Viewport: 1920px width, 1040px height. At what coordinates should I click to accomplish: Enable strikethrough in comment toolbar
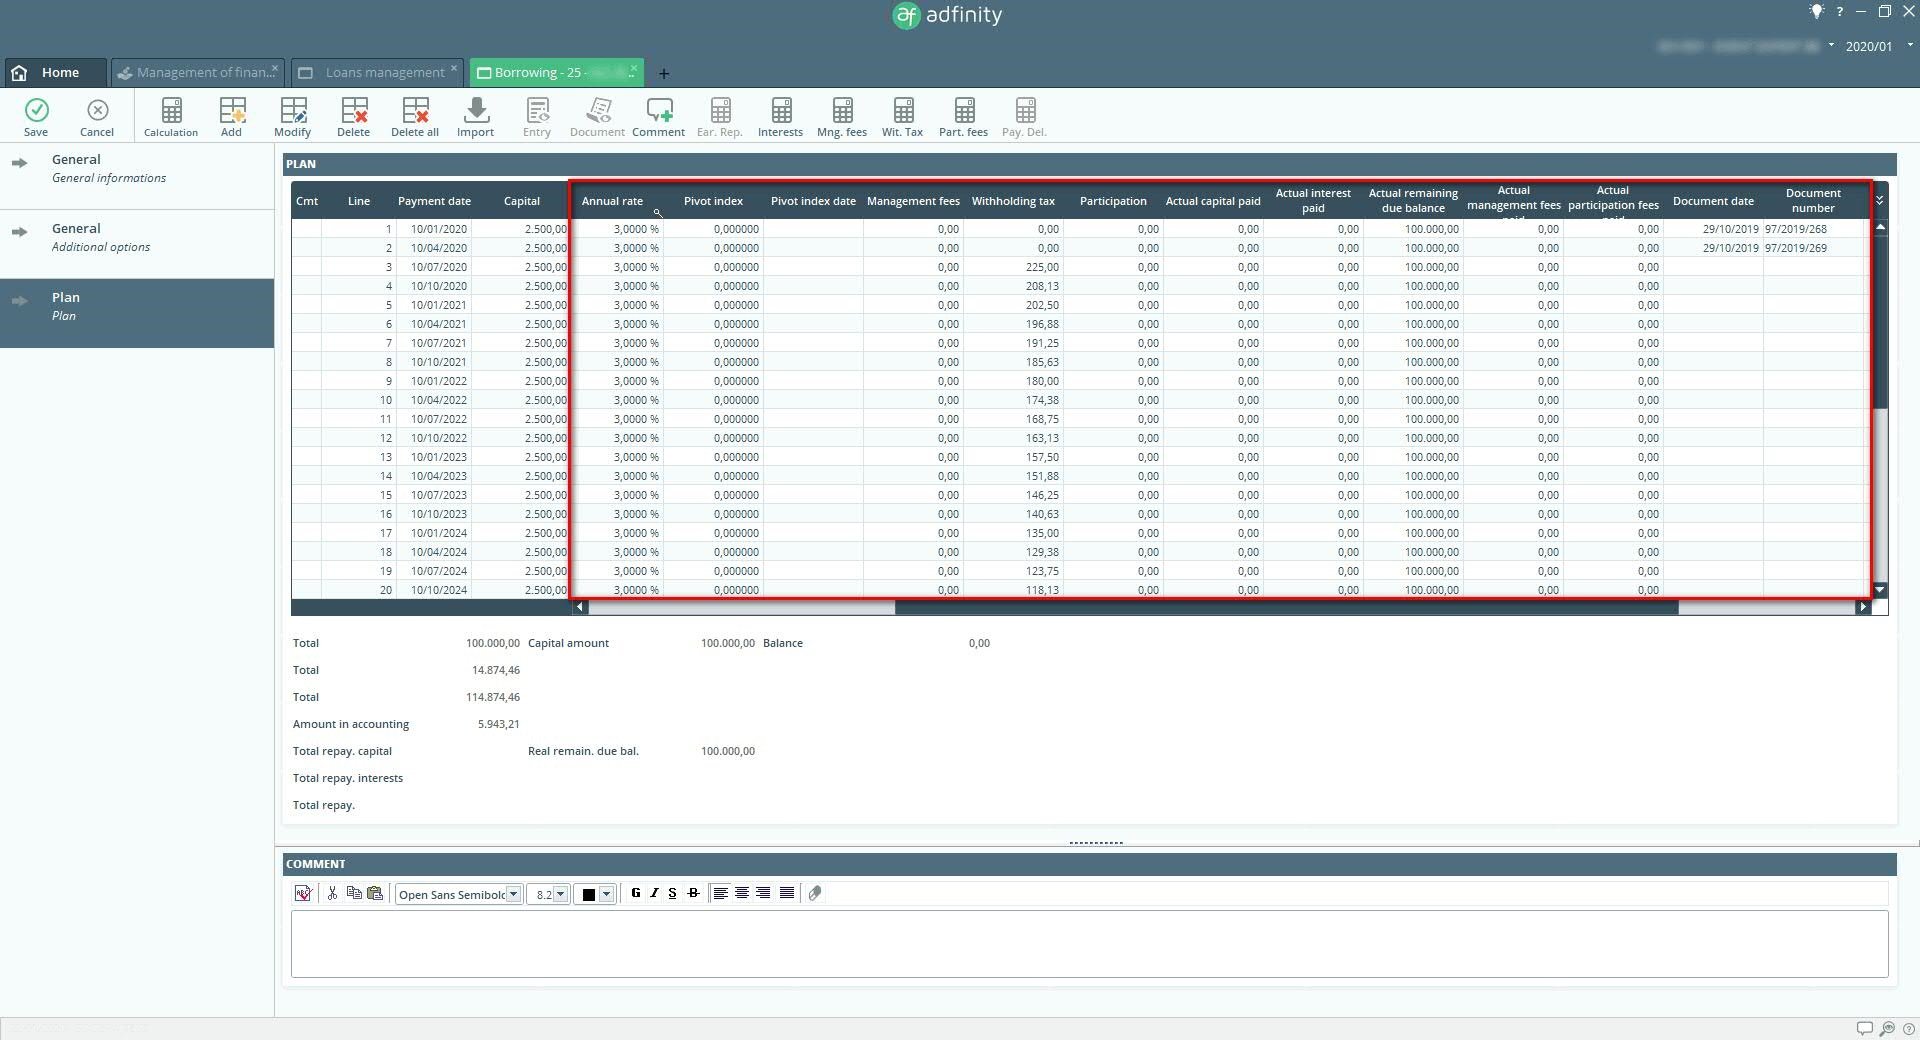693,893
